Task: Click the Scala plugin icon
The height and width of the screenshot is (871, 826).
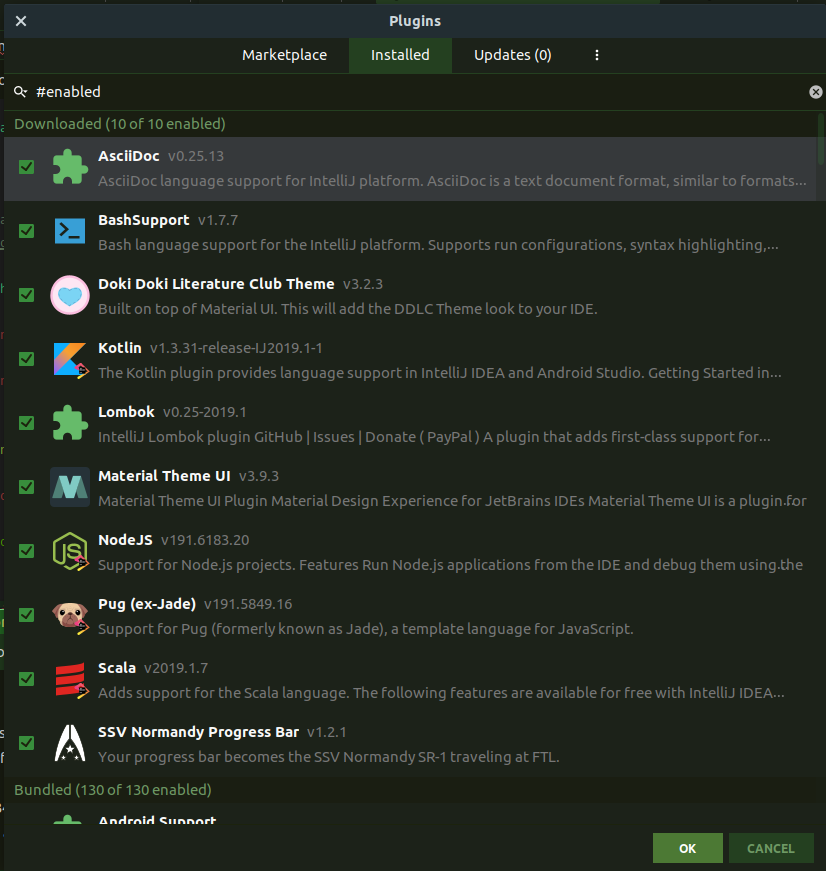Action: point(69,679)
